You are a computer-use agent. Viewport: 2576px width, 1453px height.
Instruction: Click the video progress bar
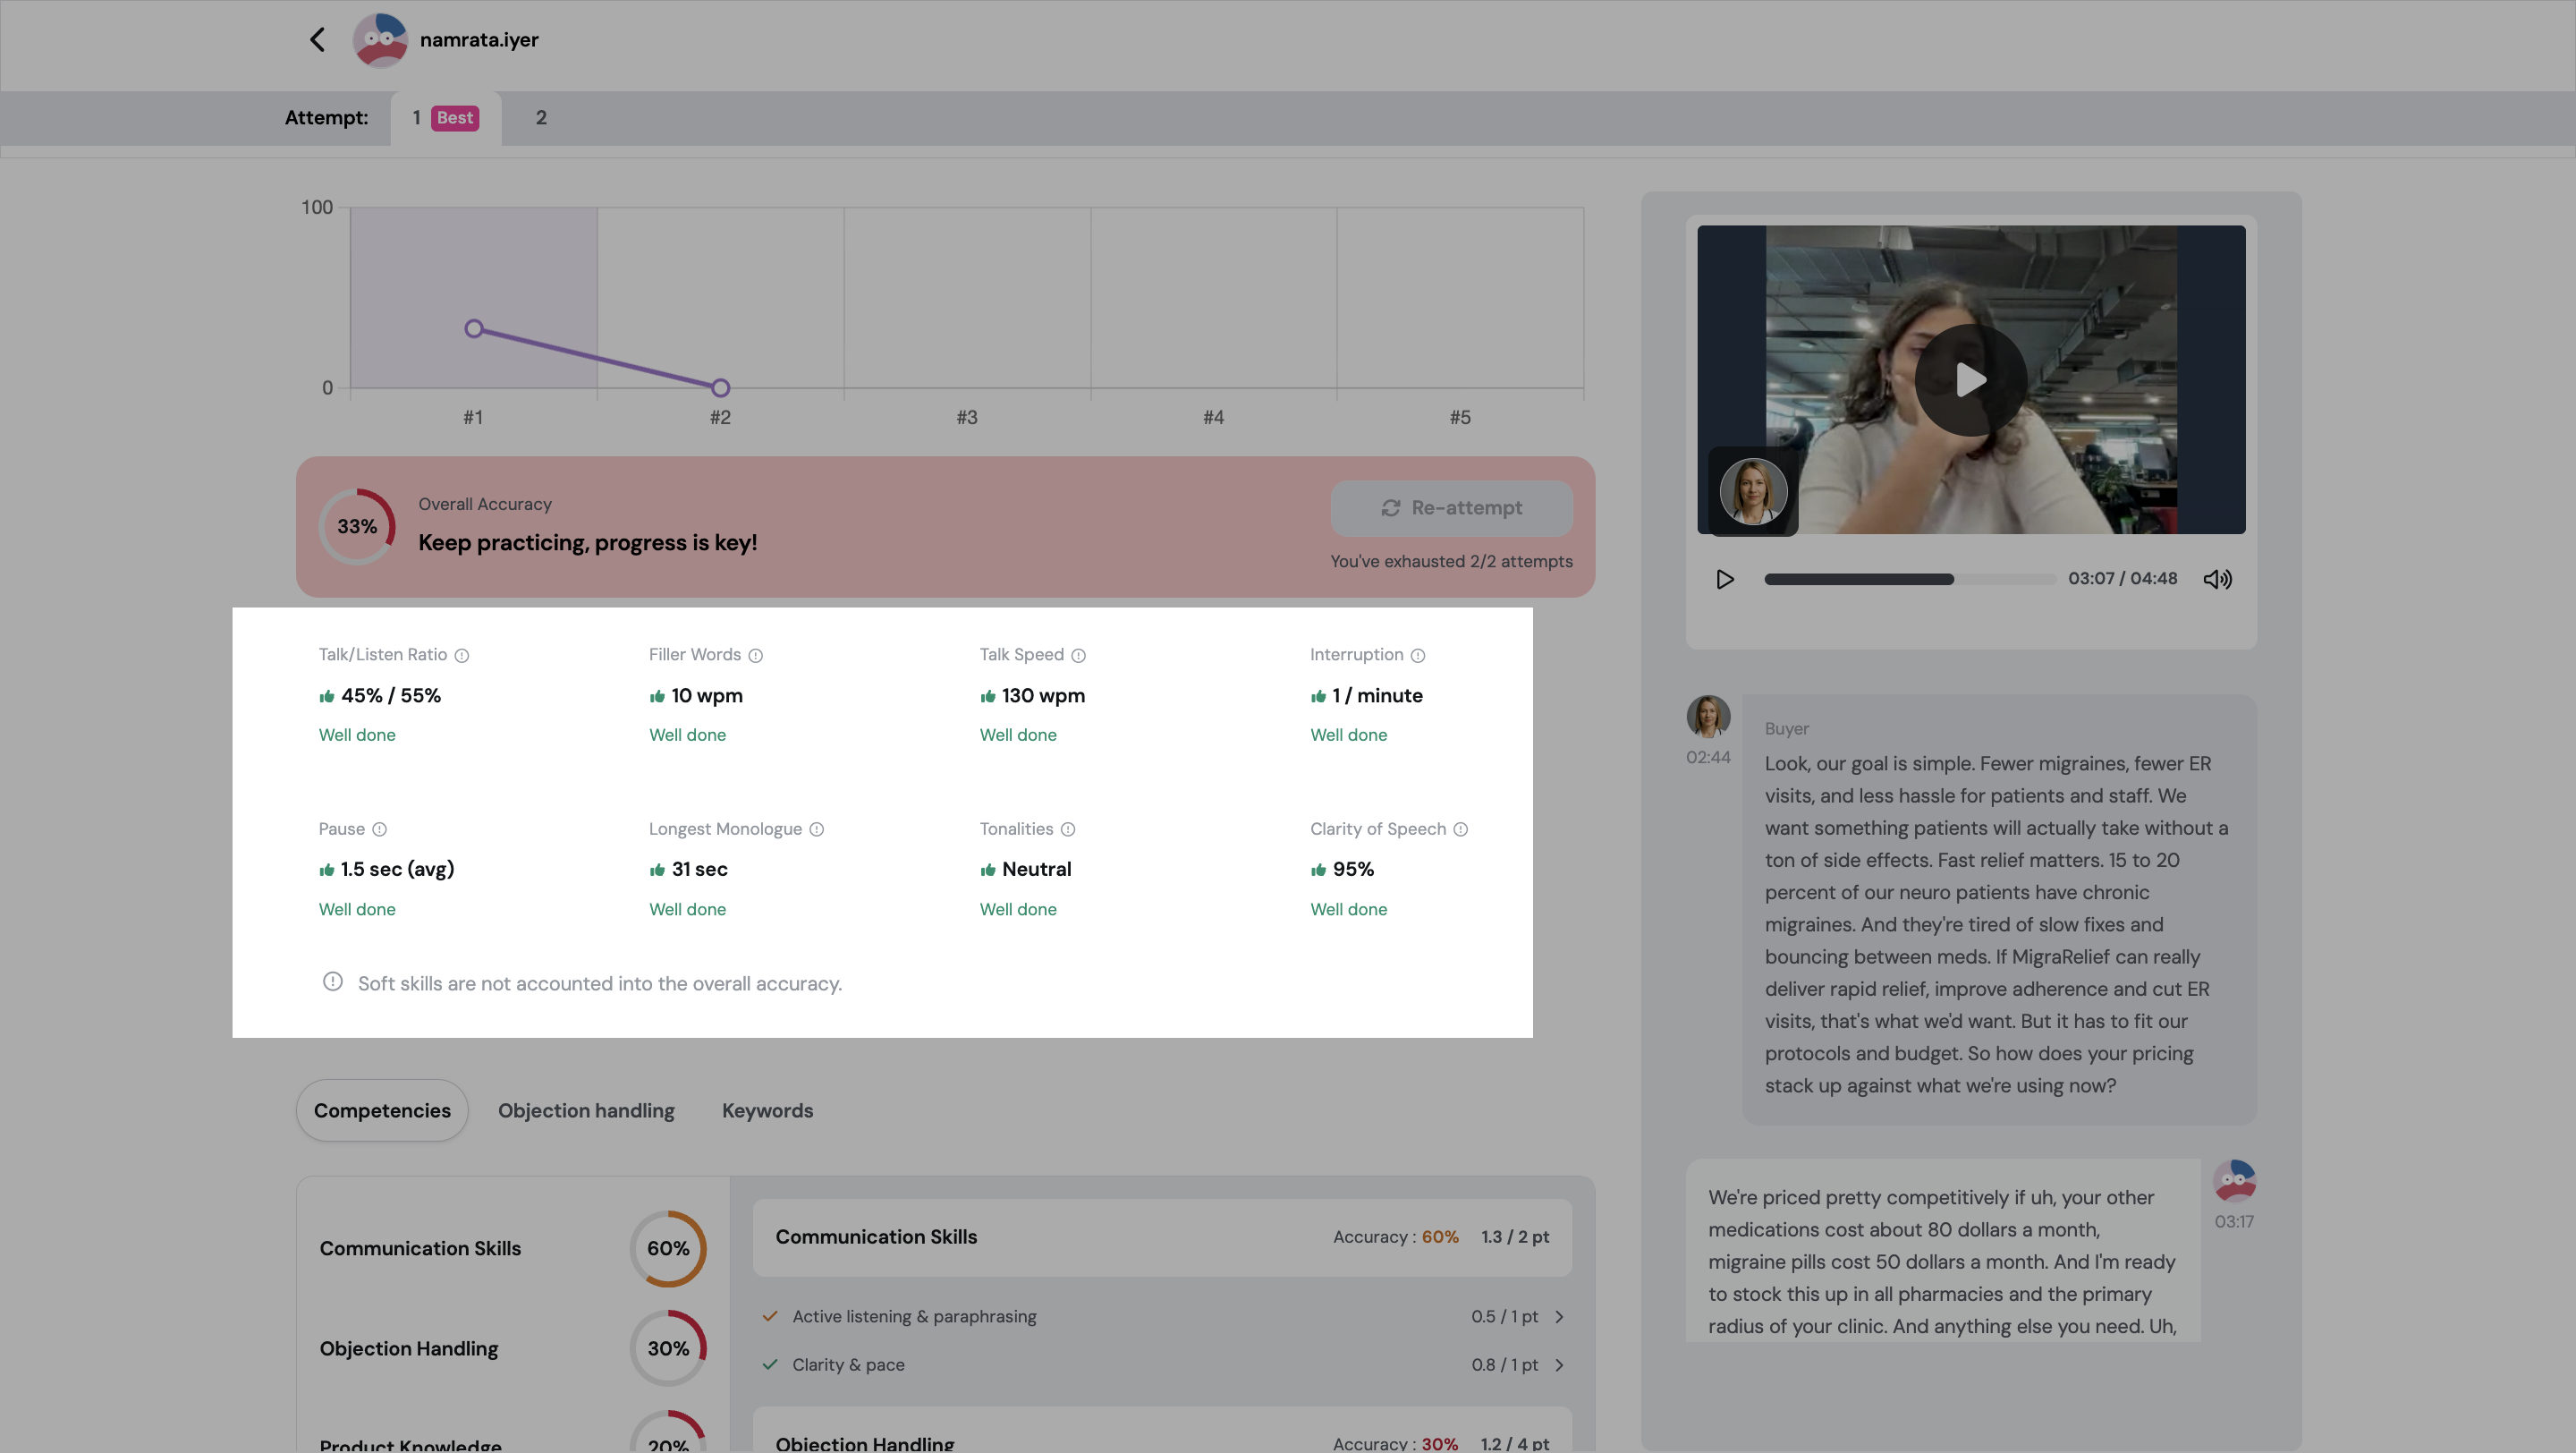pos(1908,579)
